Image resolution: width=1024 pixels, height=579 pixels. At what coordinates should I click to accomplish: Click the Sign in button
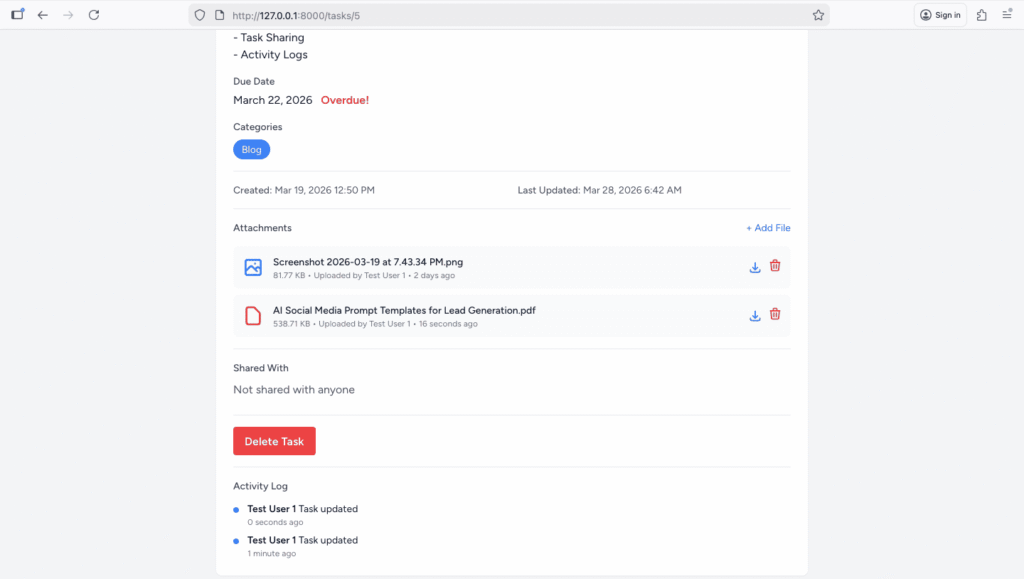pos(940,15)
